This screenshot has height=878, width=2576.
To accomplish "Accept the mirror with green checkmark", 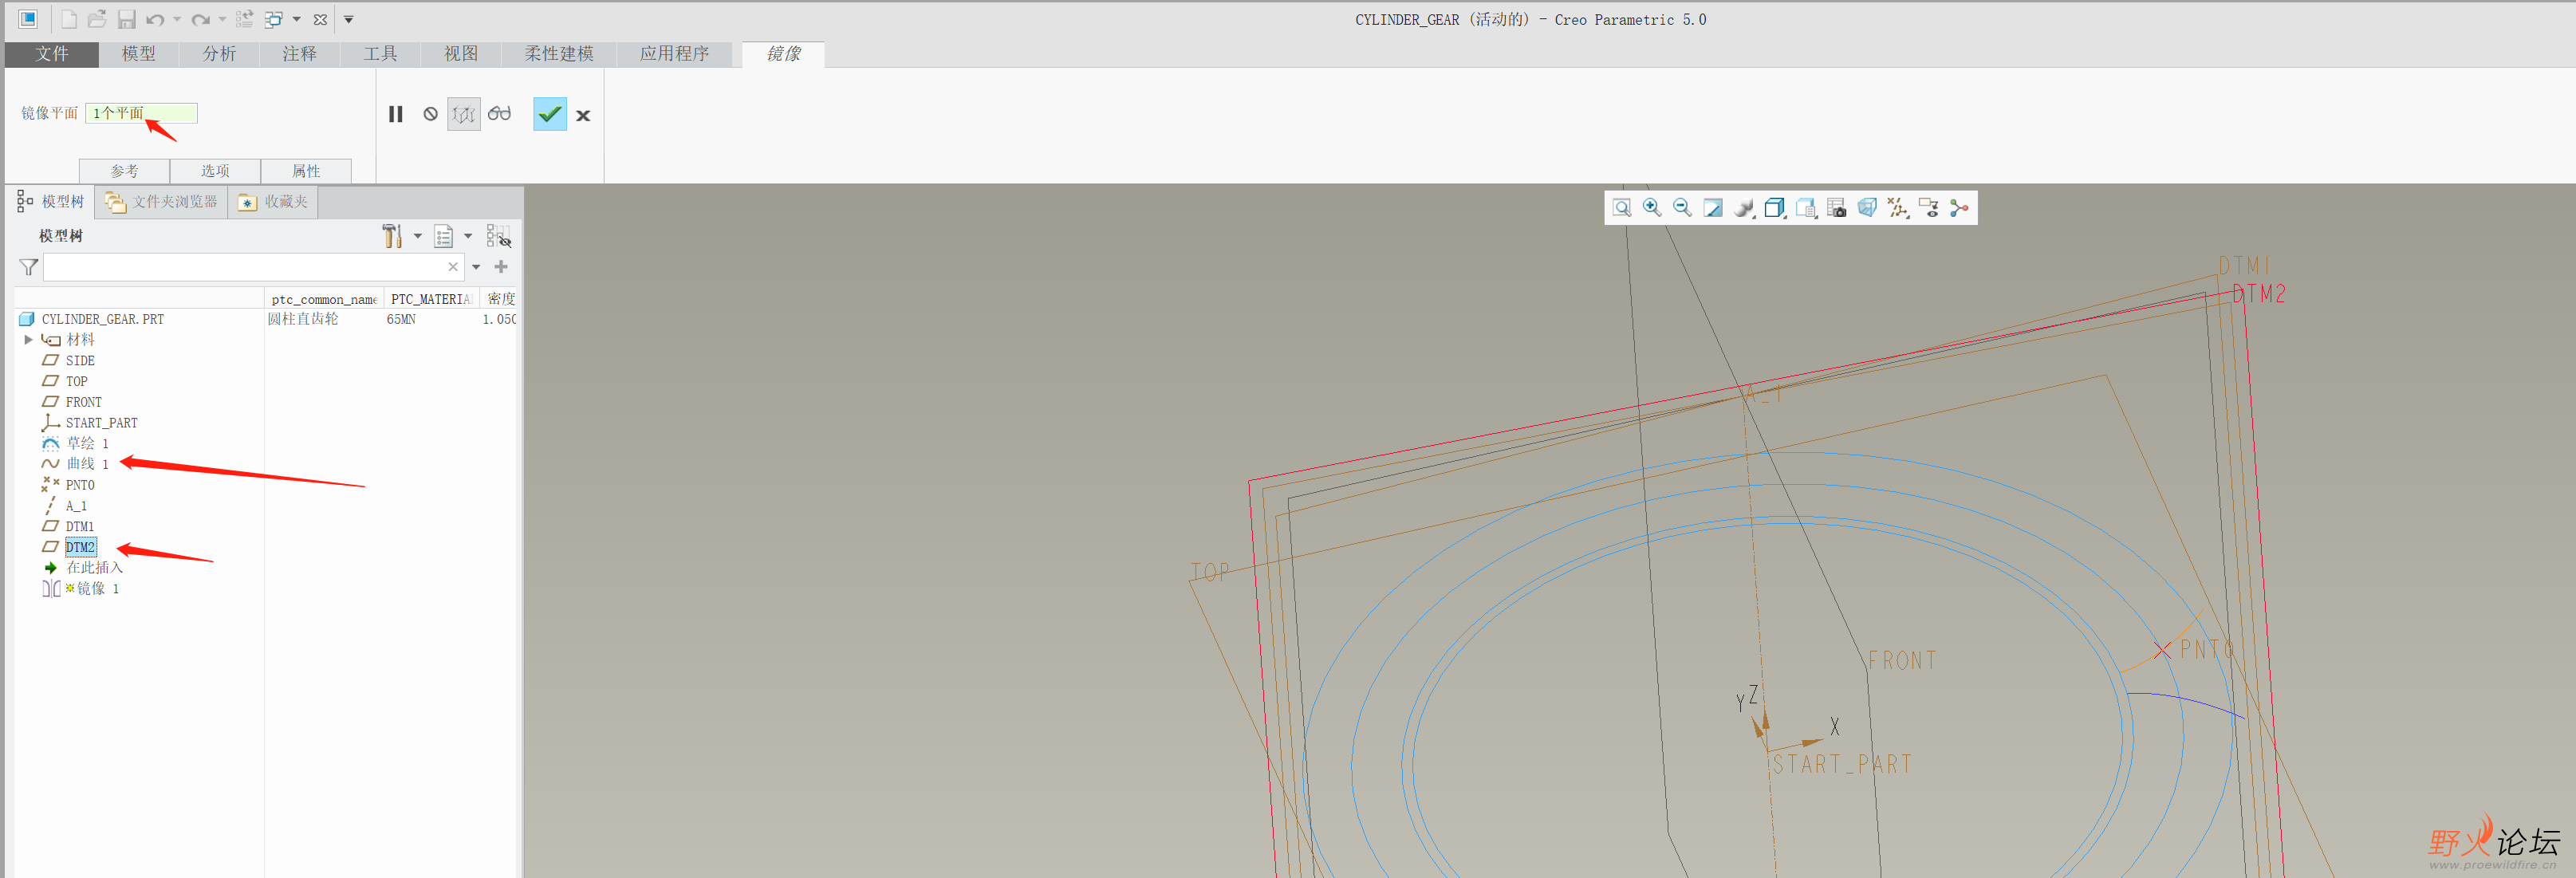I will [550, 114].
